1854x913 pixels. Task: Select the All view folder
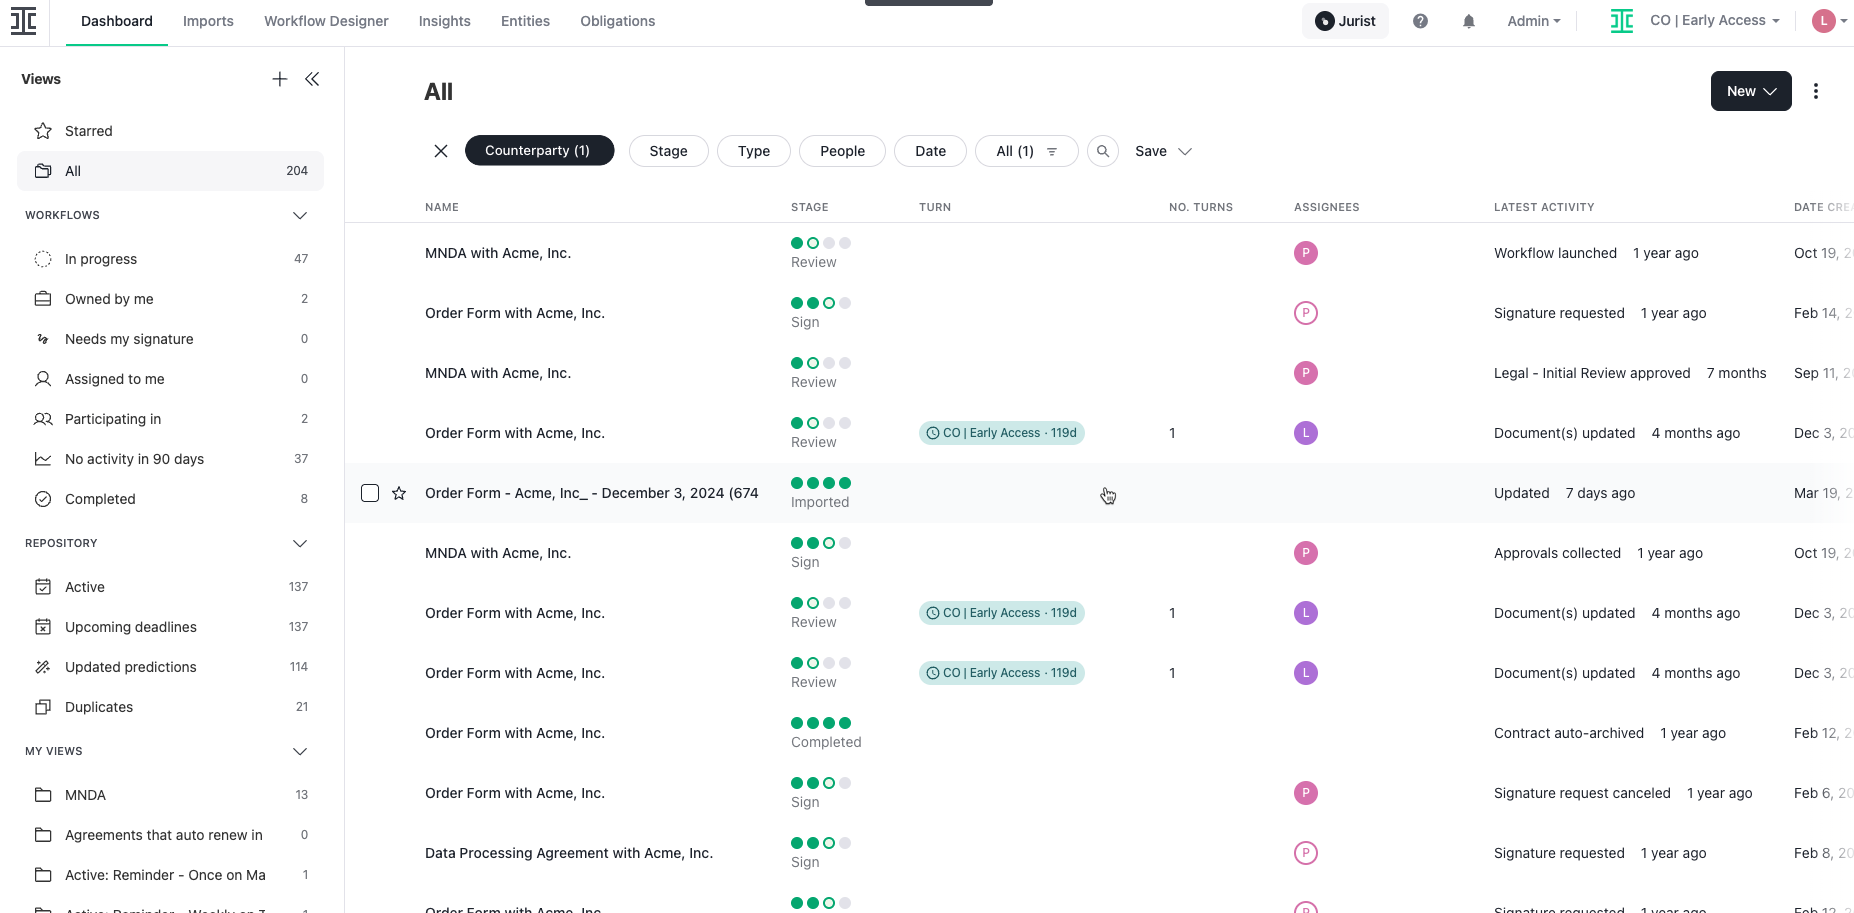(170, 171)
